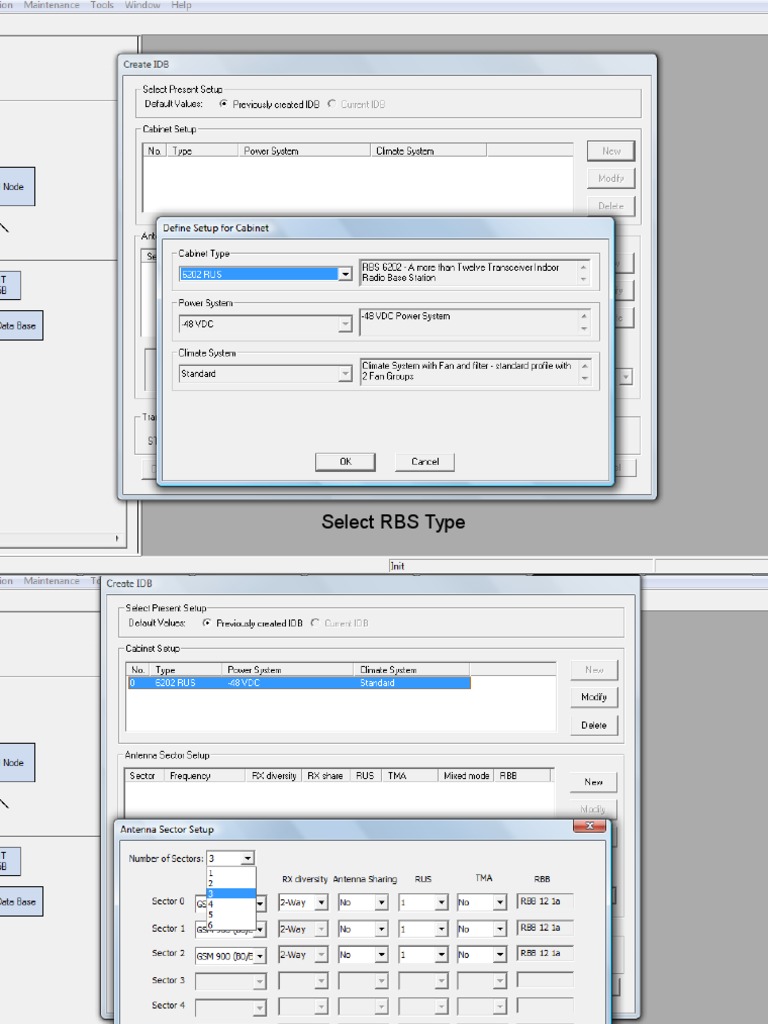The height and width of the screenshot is (1024, 768).
Task: Open Sector 0 RUS dropdown
Action: 441,903
